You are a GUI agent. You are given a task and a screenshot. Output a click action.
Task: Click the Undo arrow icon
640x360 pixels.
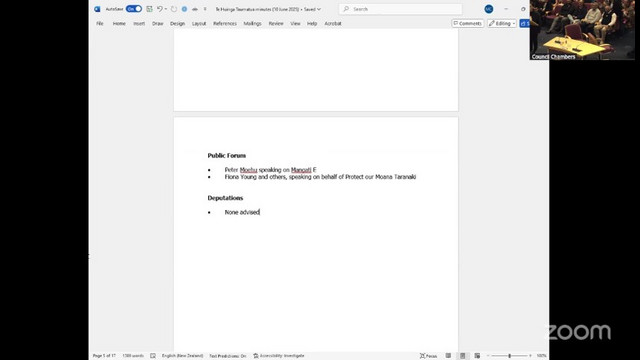pyautogui.click(x=160, y=9)
